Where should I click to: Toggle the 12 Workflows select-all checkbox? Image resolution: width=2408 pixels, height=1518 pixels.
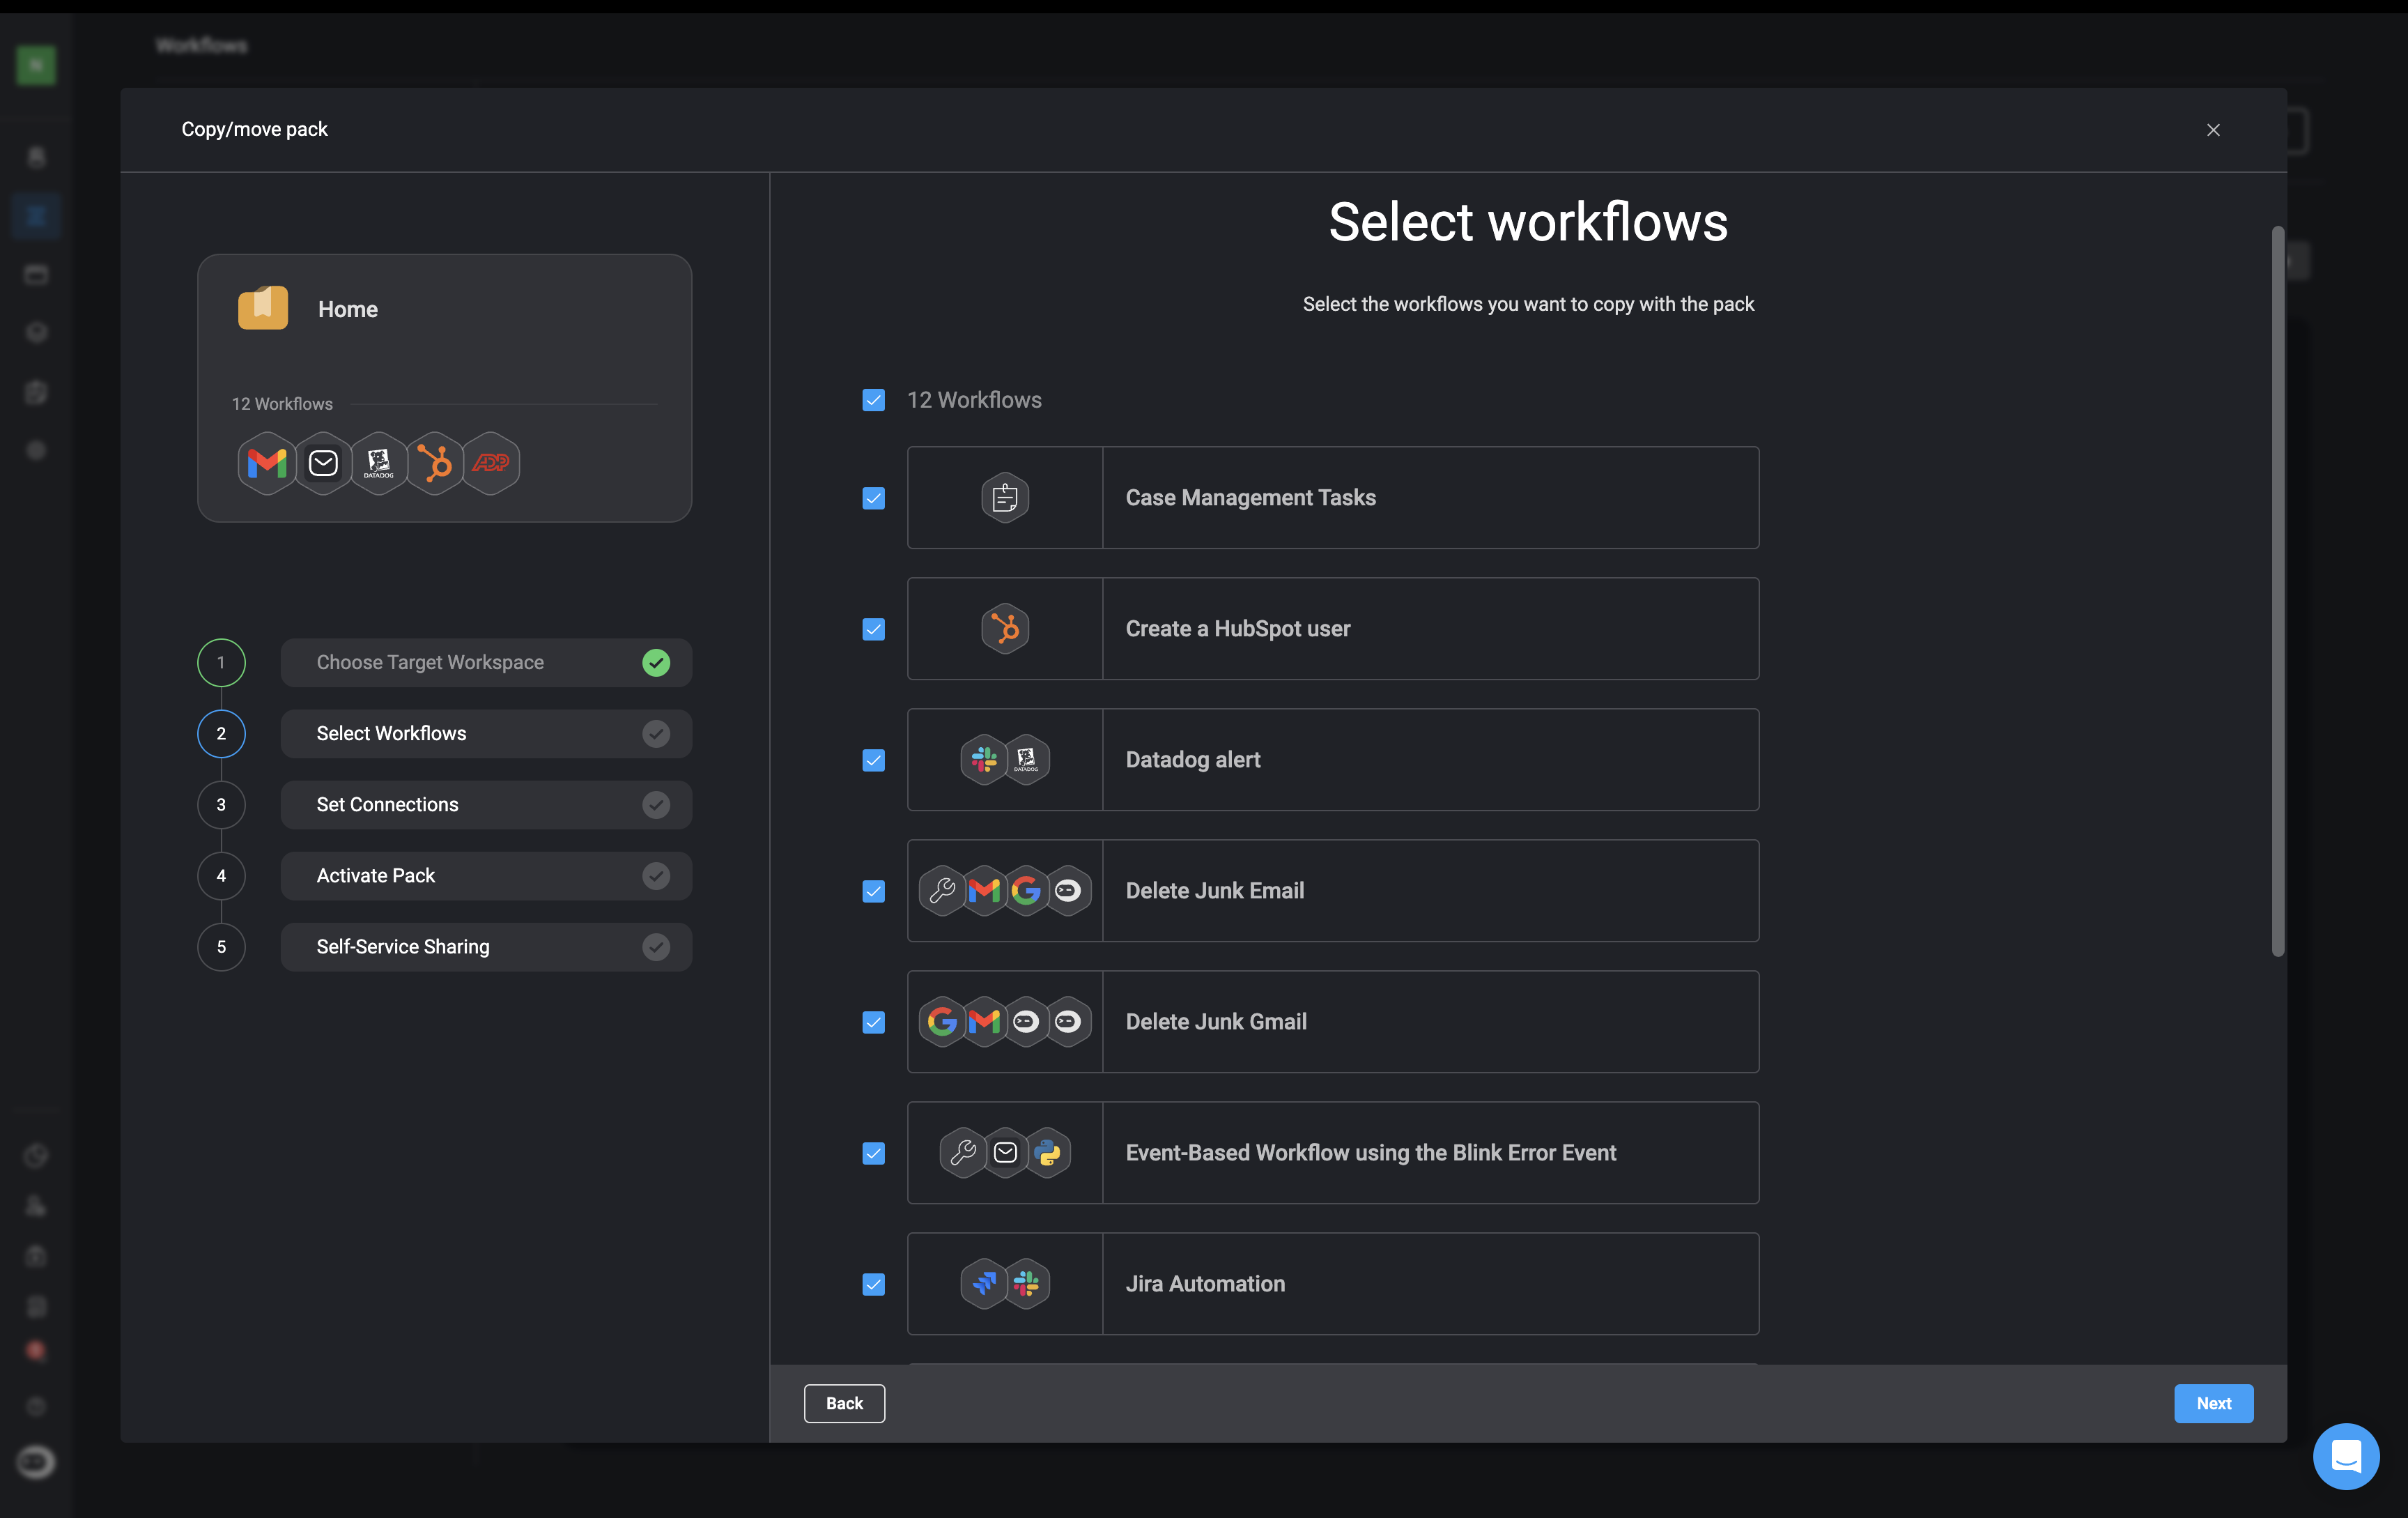(874, 401)
